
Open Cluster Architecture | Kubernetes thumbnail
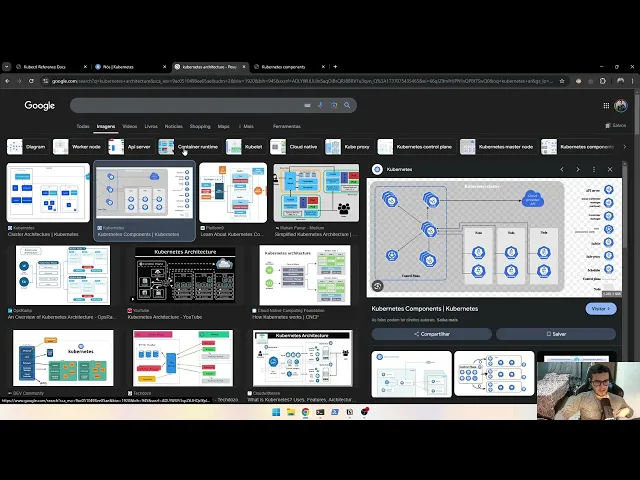tap(48, 193)
